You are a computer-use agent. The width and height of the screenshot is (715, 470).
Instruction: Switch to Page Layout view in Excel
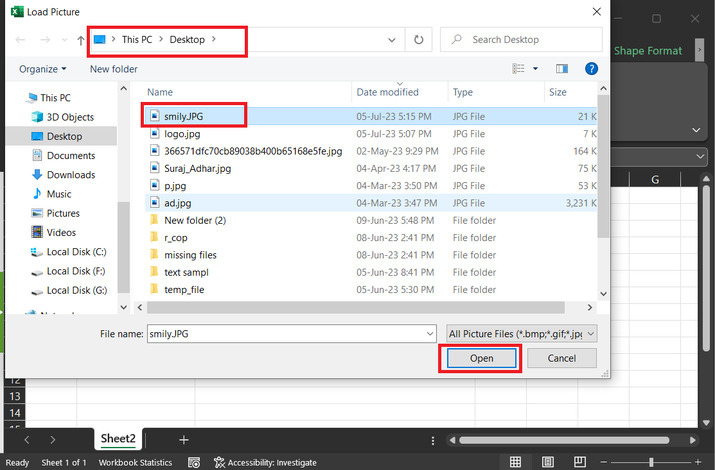[x=548, y=462]
